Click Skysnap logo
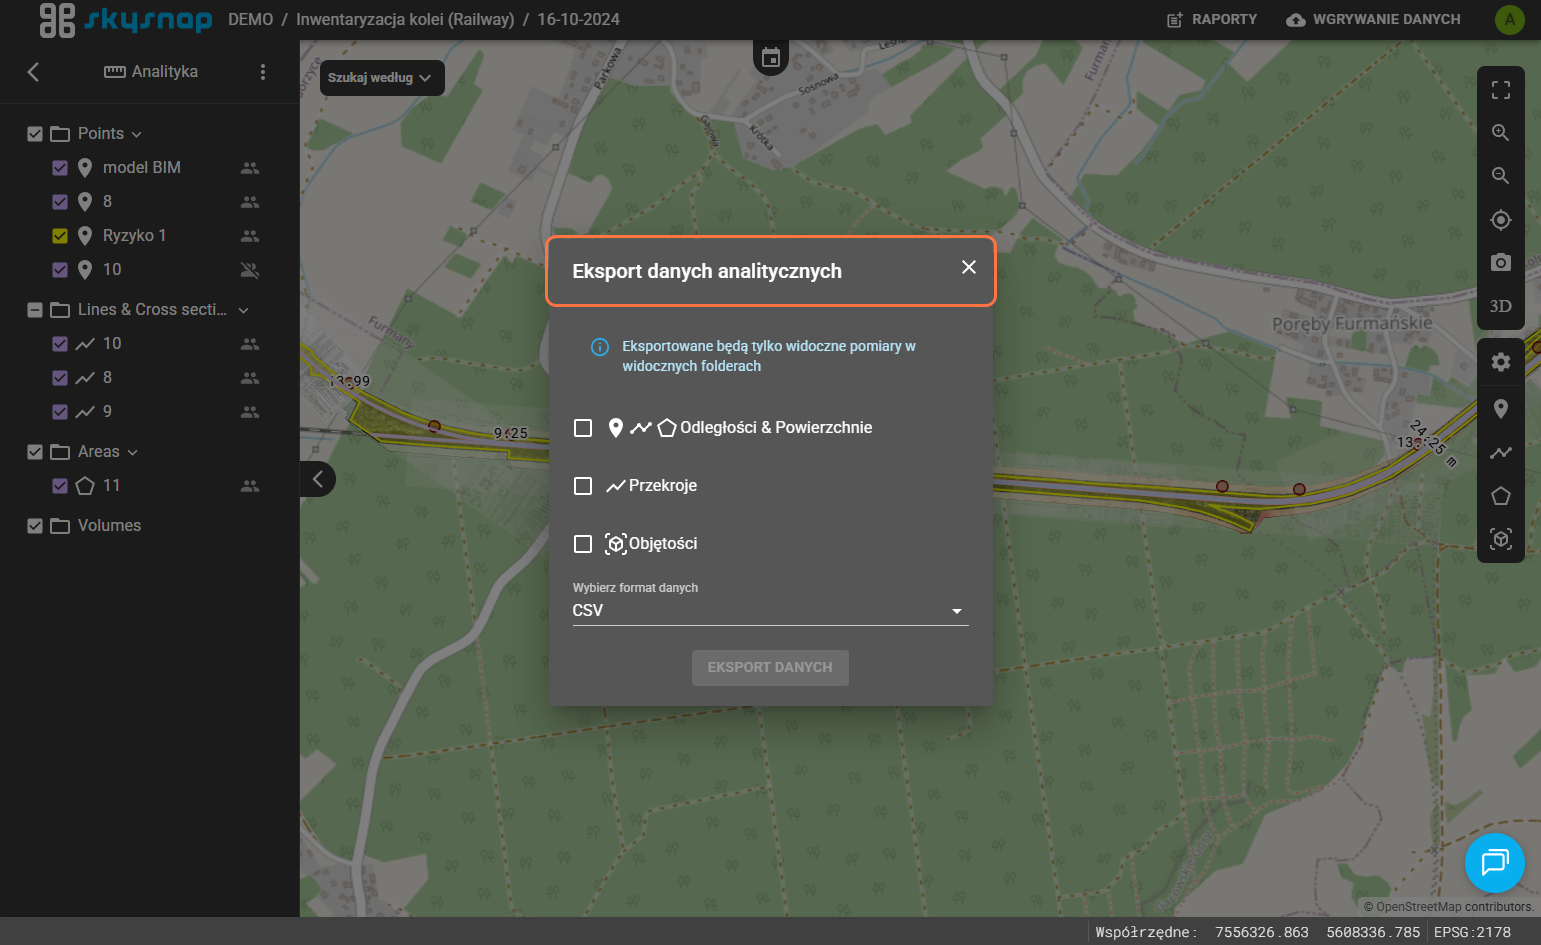This screenshot has height=945, width=1541. 125,19
